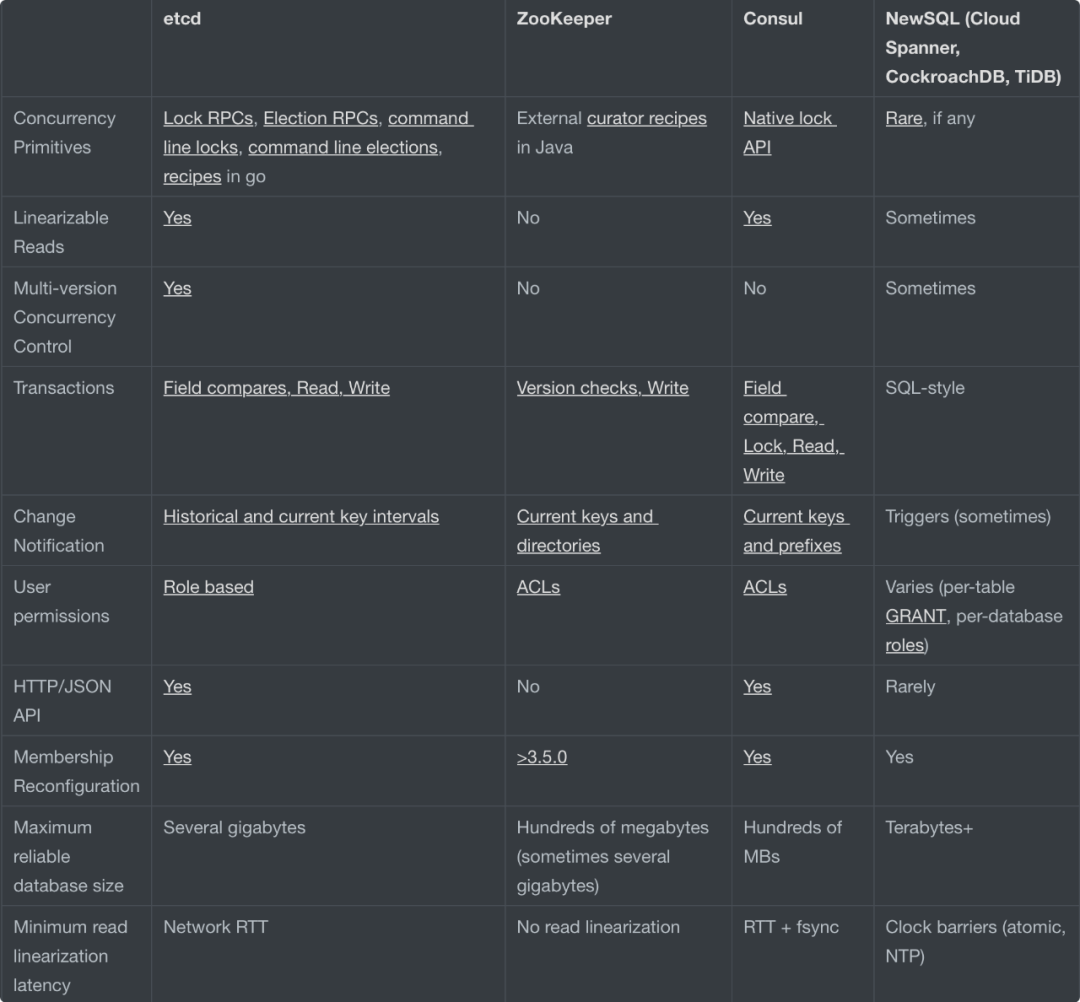Open Historical and current key intervals link
1080x1002 pixels.
[301, 516]
